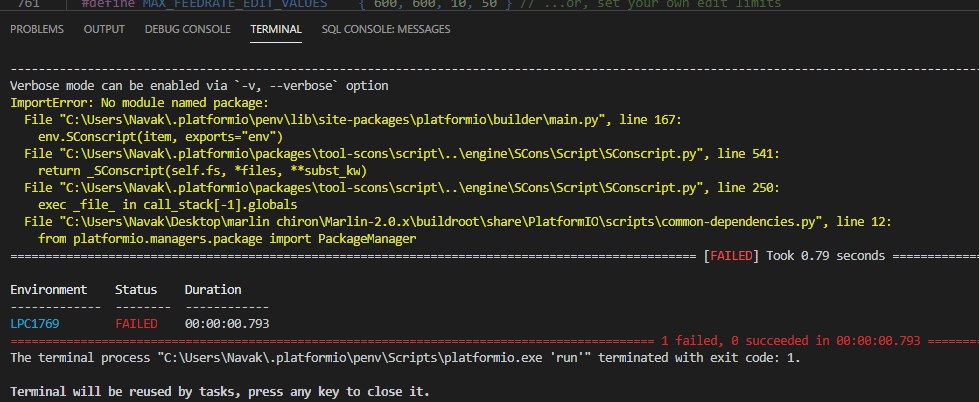Switch to the PROBLEMS tab
The width and height of the screenshot is (979, 402).
pyautogui.click(x=37, y=29)
